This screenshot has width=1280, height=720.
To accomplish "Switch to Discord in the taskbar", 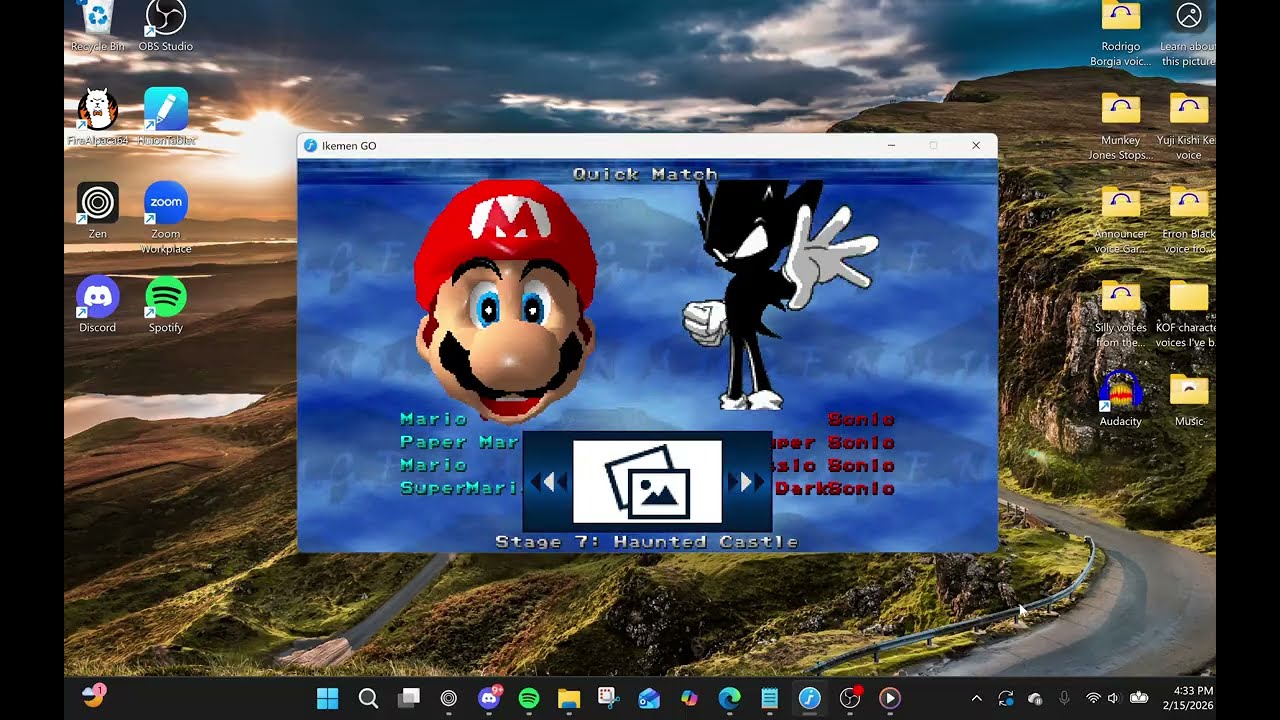I will [x=489, y=698].
